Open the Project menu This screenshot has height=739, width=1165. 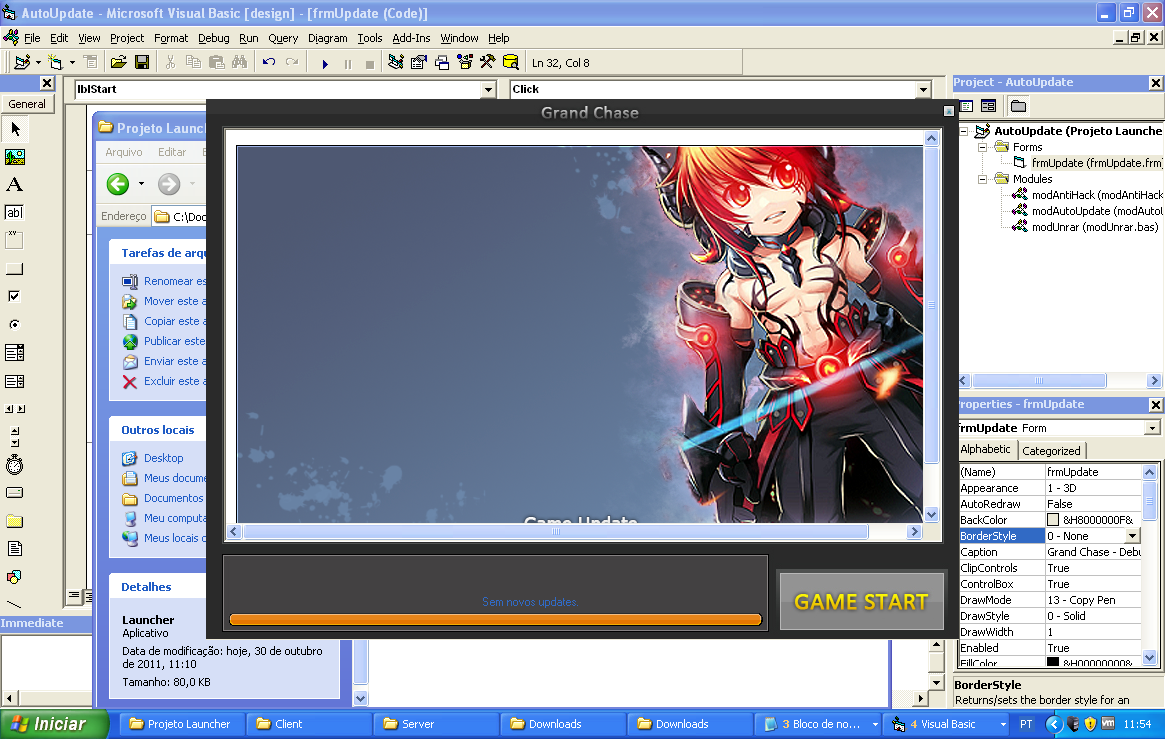(127, 38)
